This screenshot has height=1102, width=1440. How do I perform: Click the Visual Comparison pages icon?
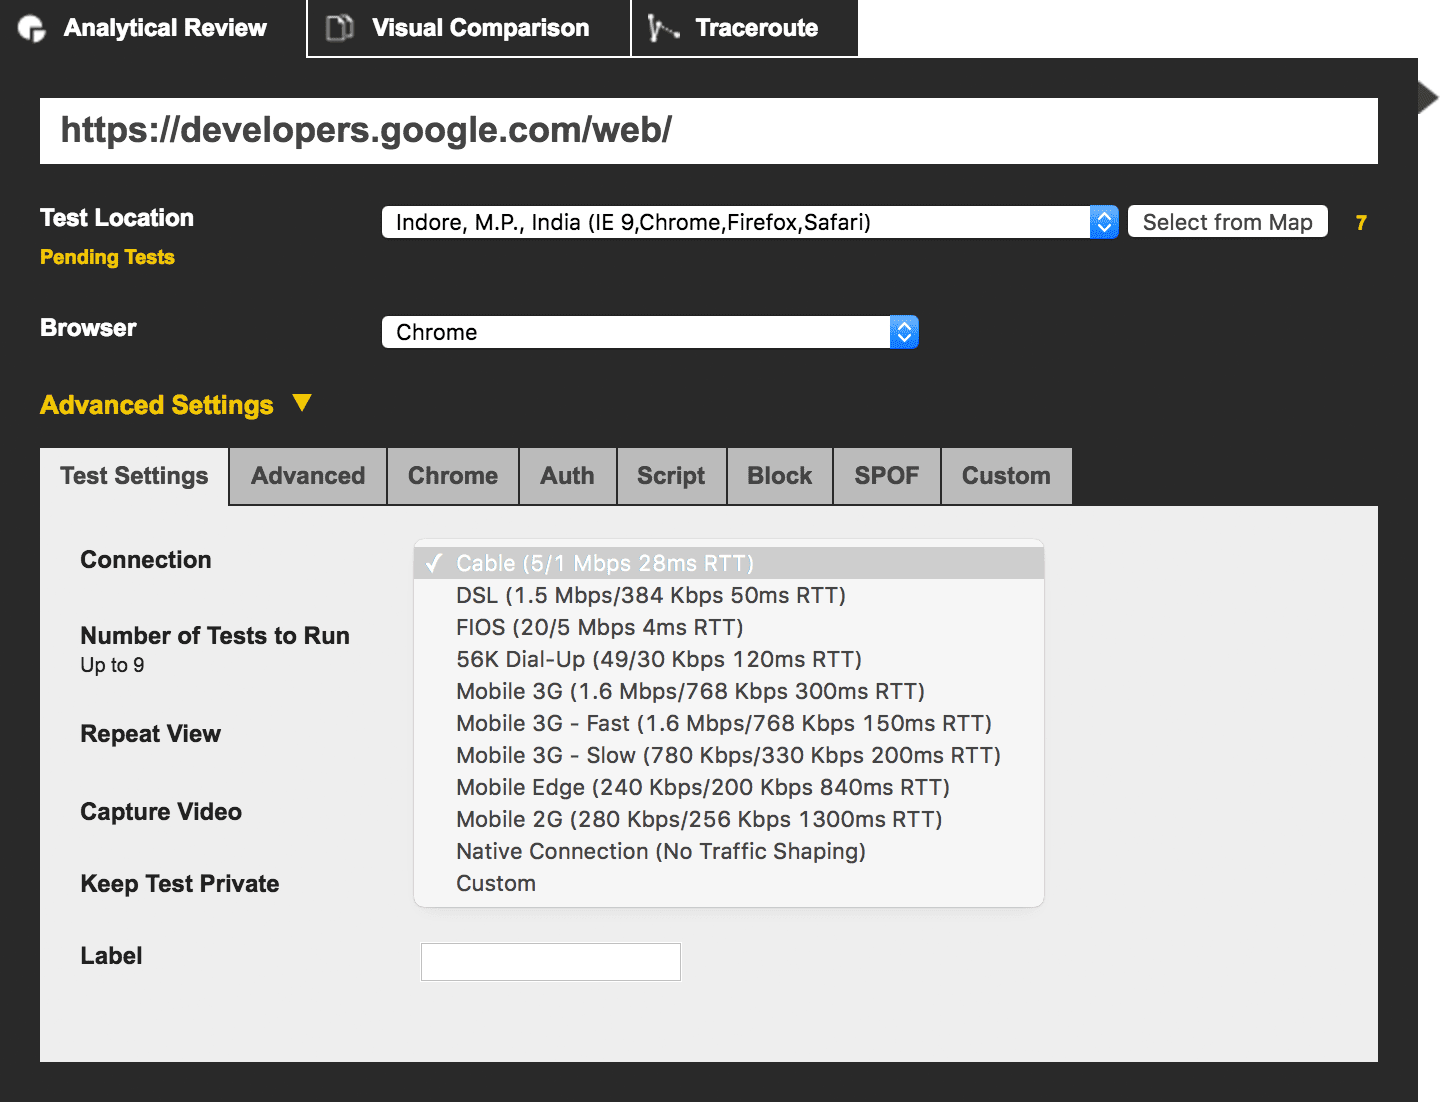pyautogui.click(x=338, y=28)
